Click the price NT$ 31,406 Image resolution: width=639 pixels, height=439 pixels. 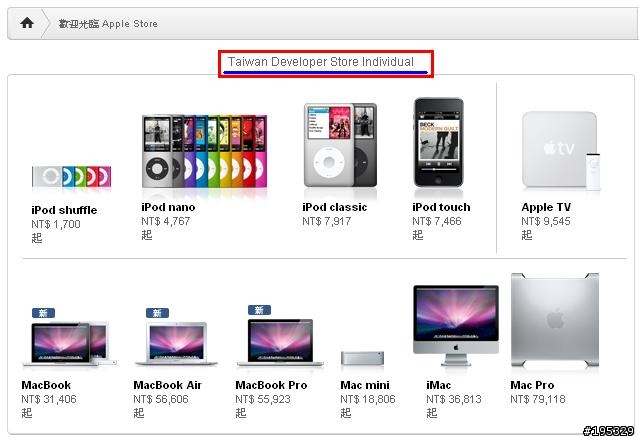click(x=49, y=399)
